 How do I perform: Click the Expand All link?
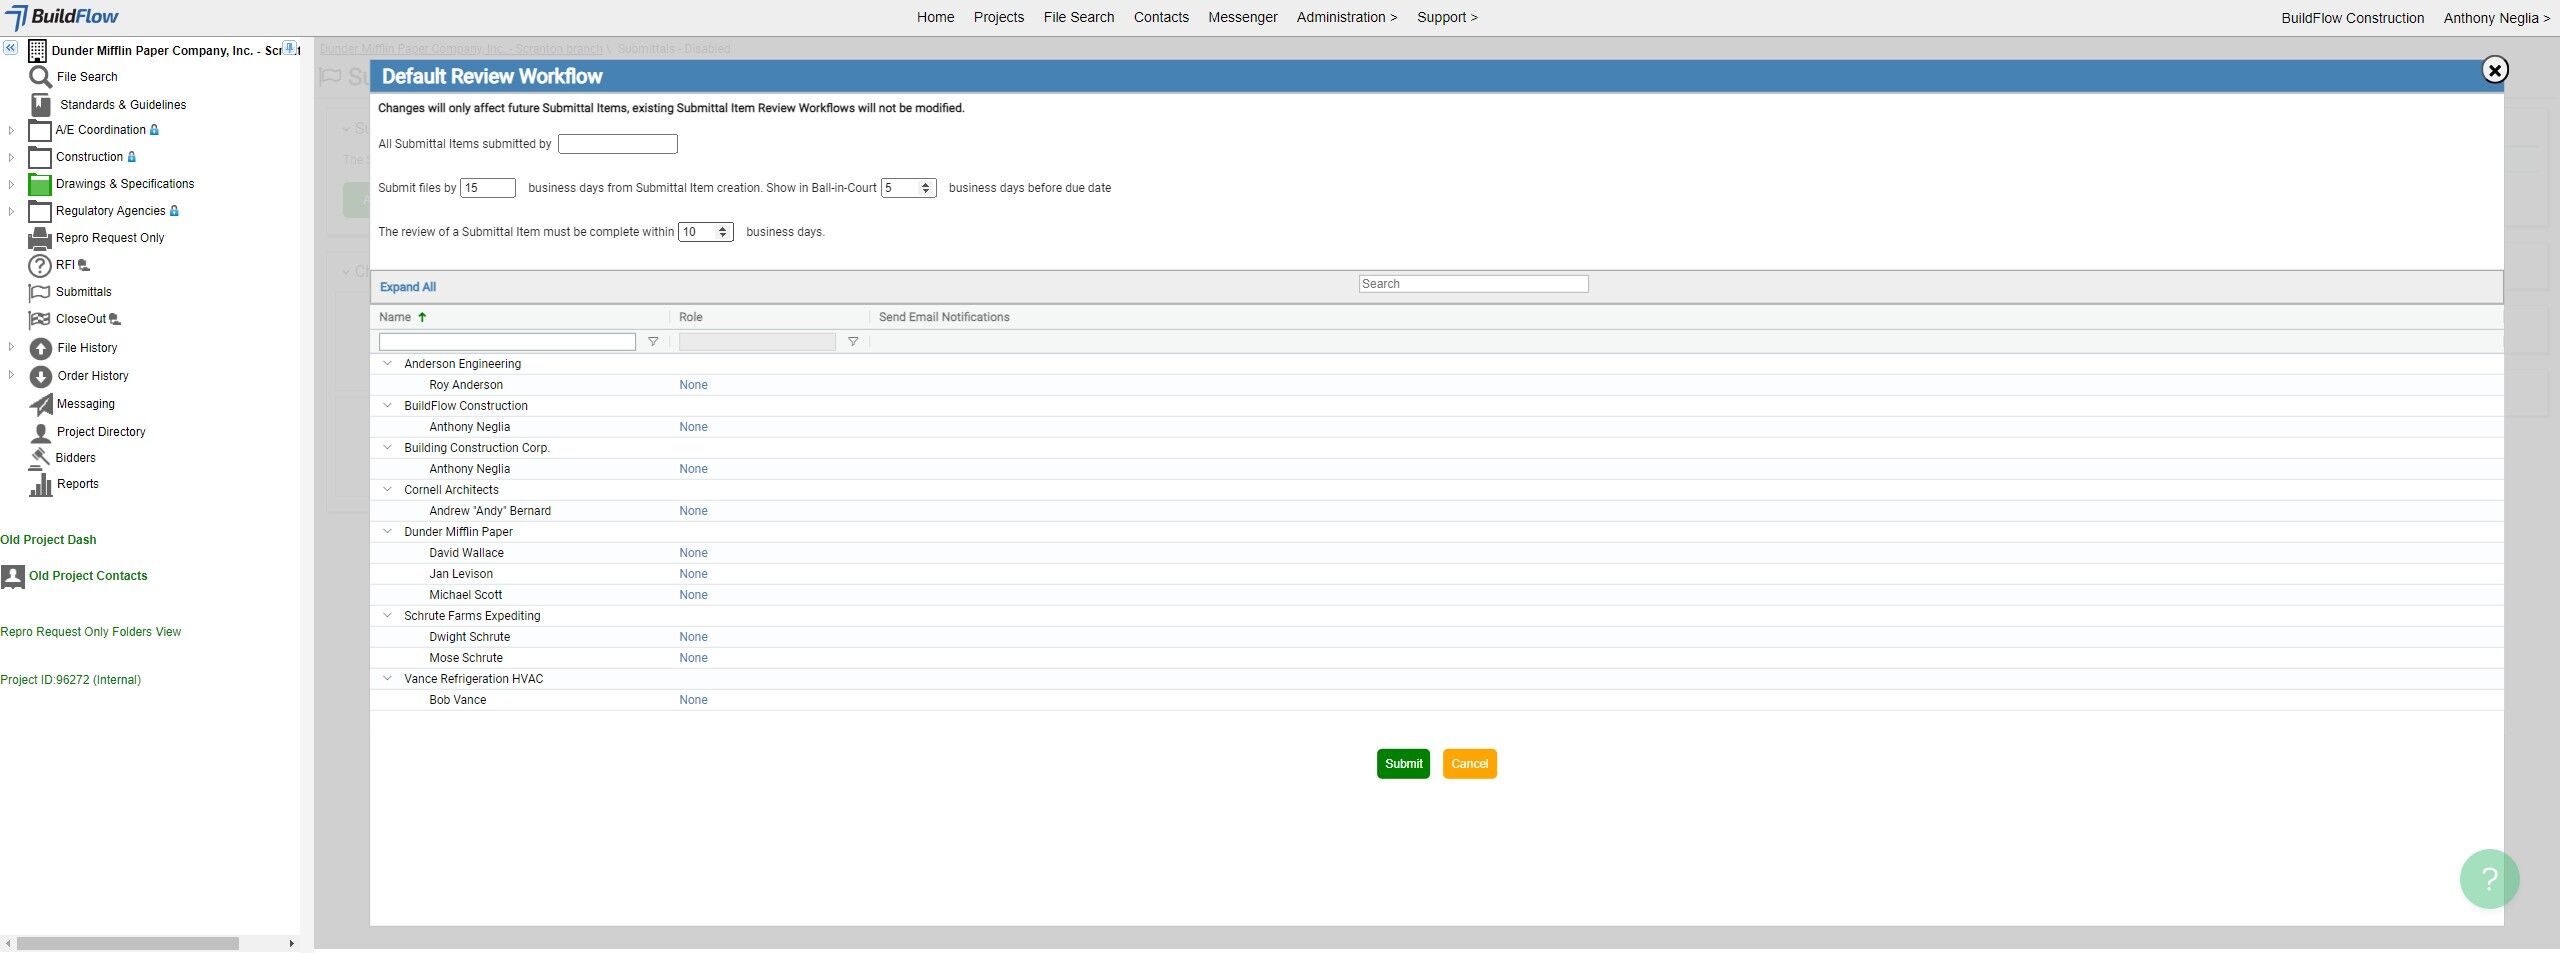tap(408, 287)
